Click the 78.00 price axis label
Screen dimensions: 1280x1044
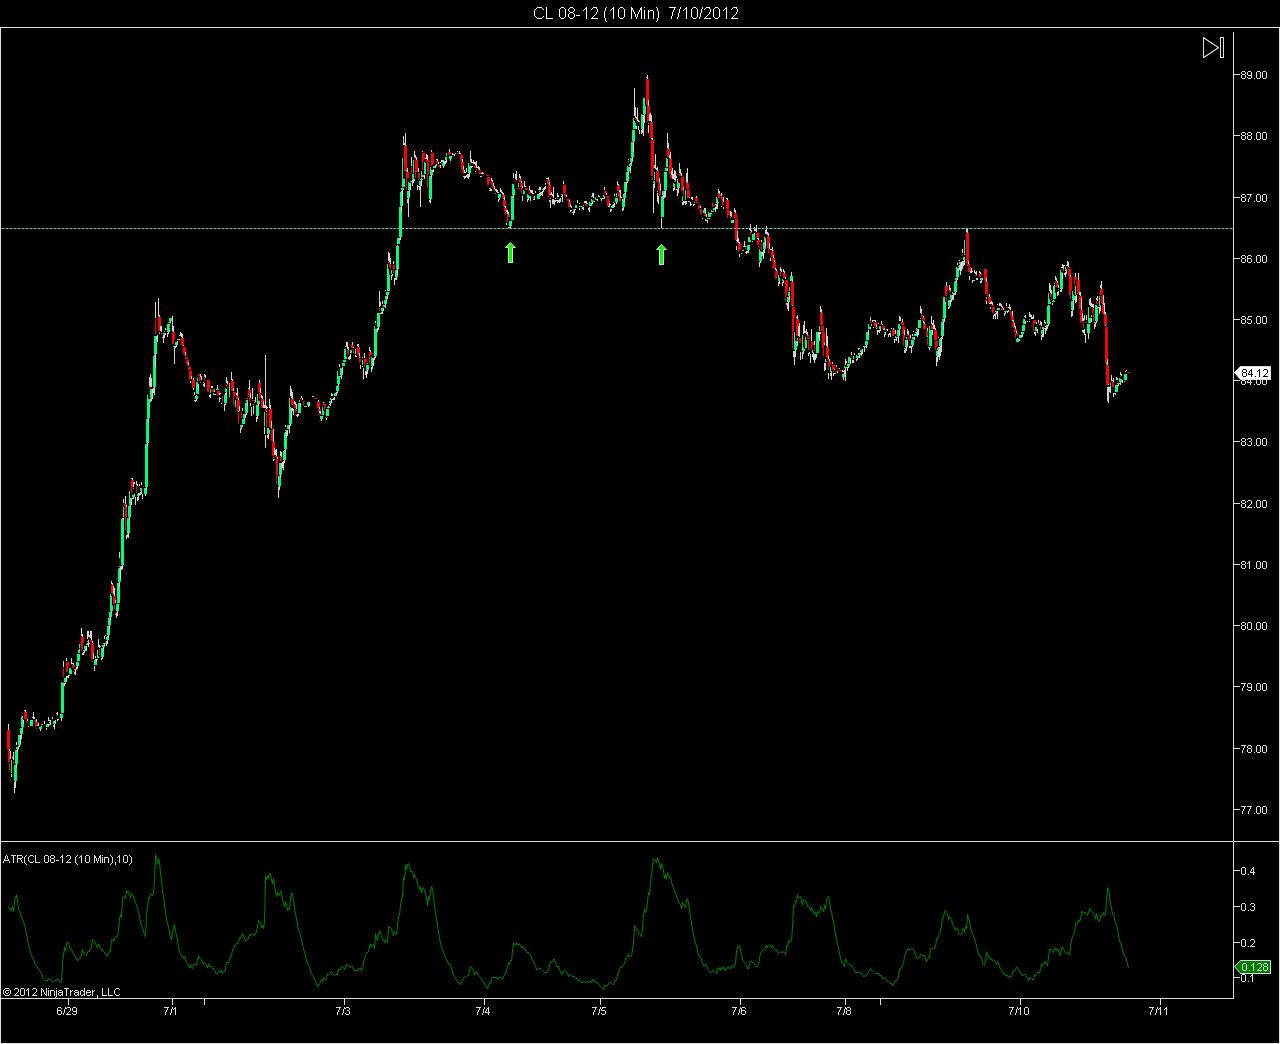[1254, 749]
